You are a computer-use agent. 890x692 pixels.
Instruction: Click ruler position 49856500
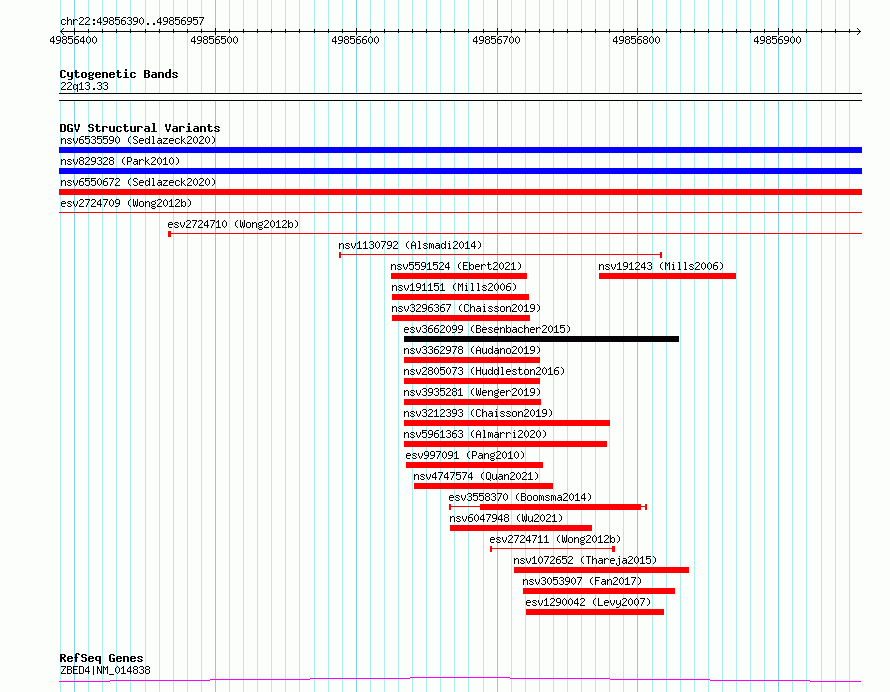[215, 40]
